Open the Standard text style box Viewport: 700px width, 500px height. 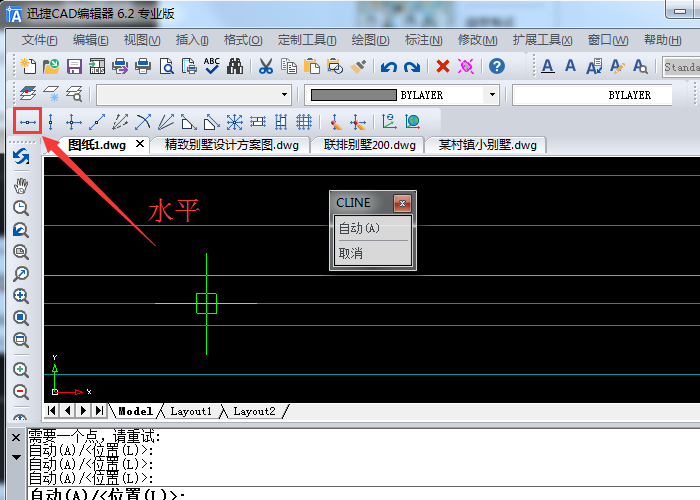point(681,67)
